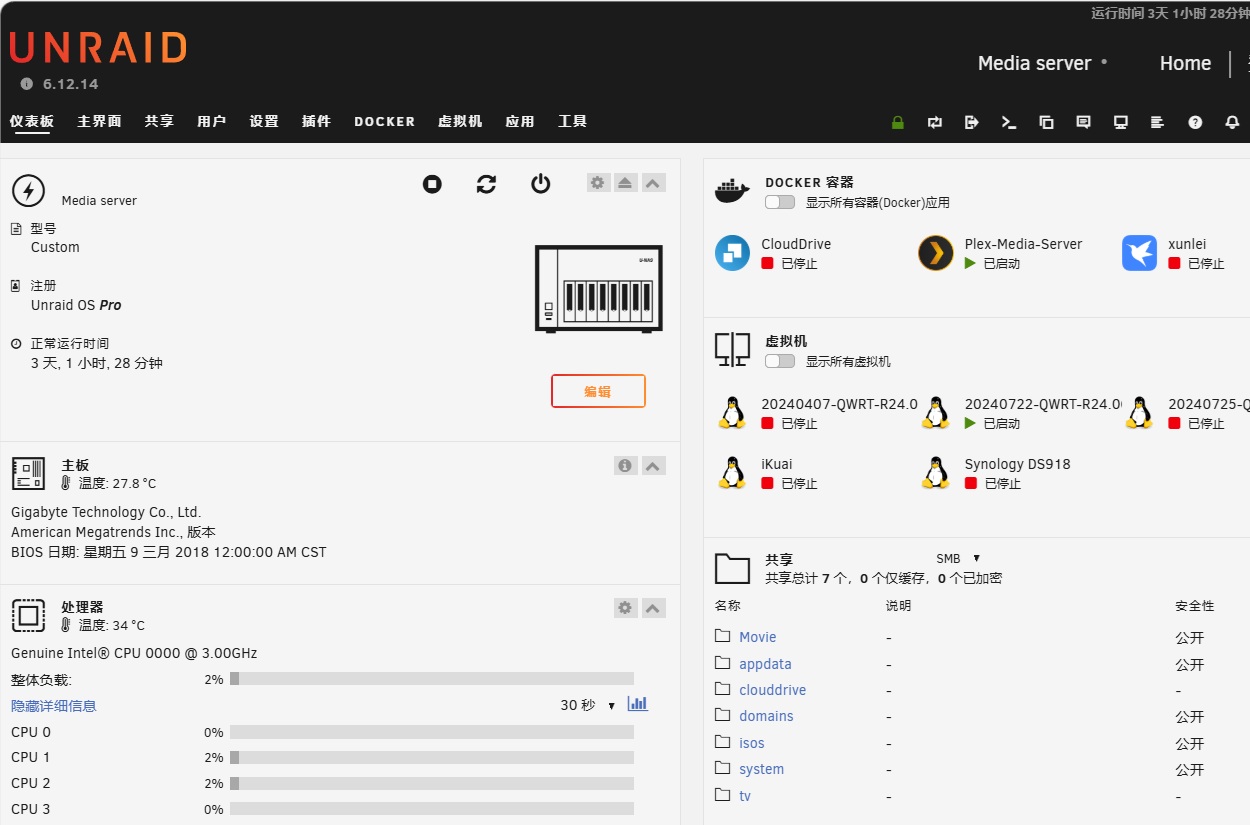Image resolution: width=1250 pixels, height=825 pixels.
Task: Collapse the Media server panel
Action: (x=653, y=183)
